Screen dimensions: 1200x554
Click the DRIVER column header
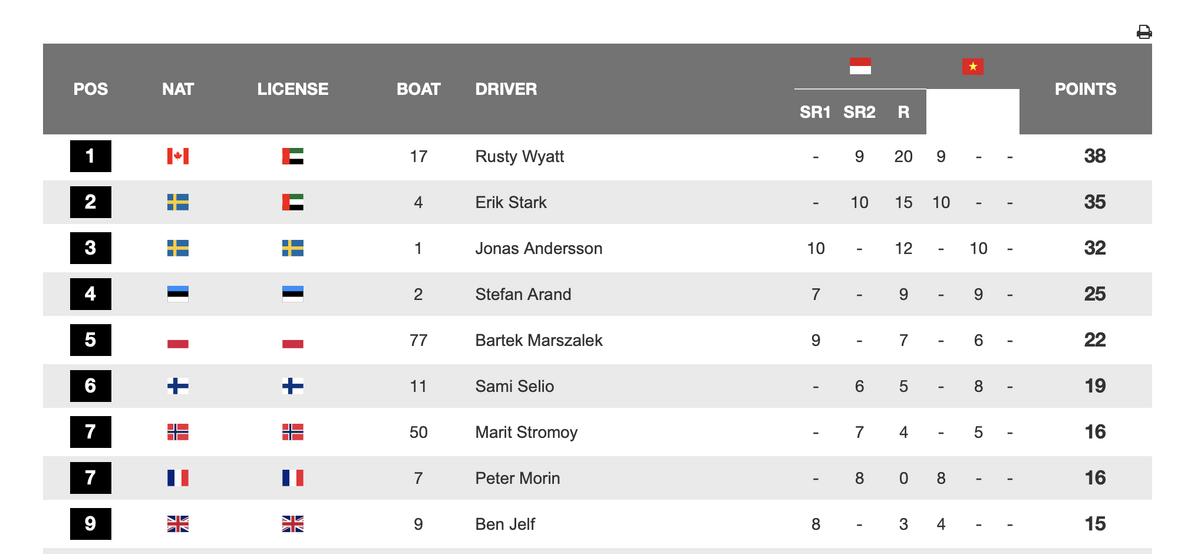[x=506, y=89]
